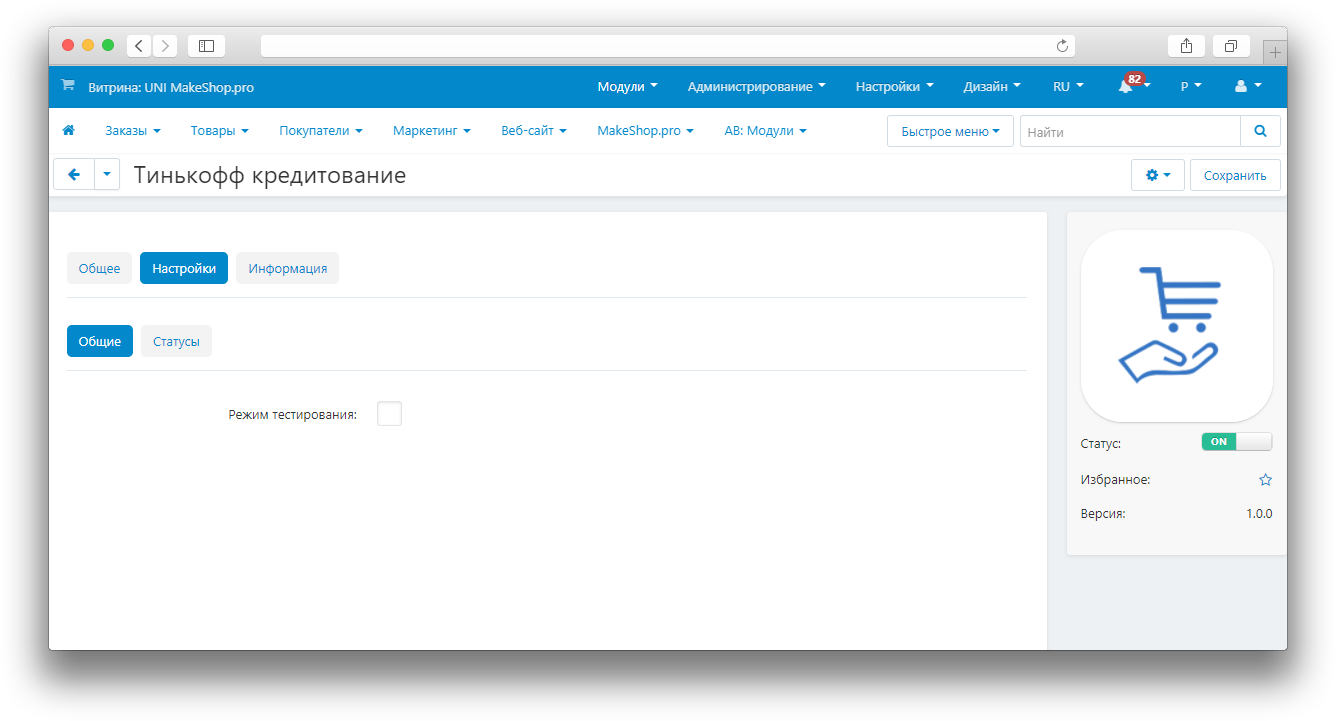Open the RU language dropdown

(x=1068, y=87)
